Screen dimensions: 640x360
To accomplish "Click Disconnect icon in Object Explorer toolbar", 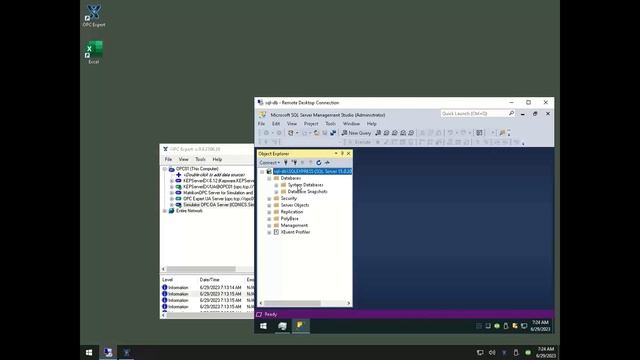I will [x=294, y=162].
